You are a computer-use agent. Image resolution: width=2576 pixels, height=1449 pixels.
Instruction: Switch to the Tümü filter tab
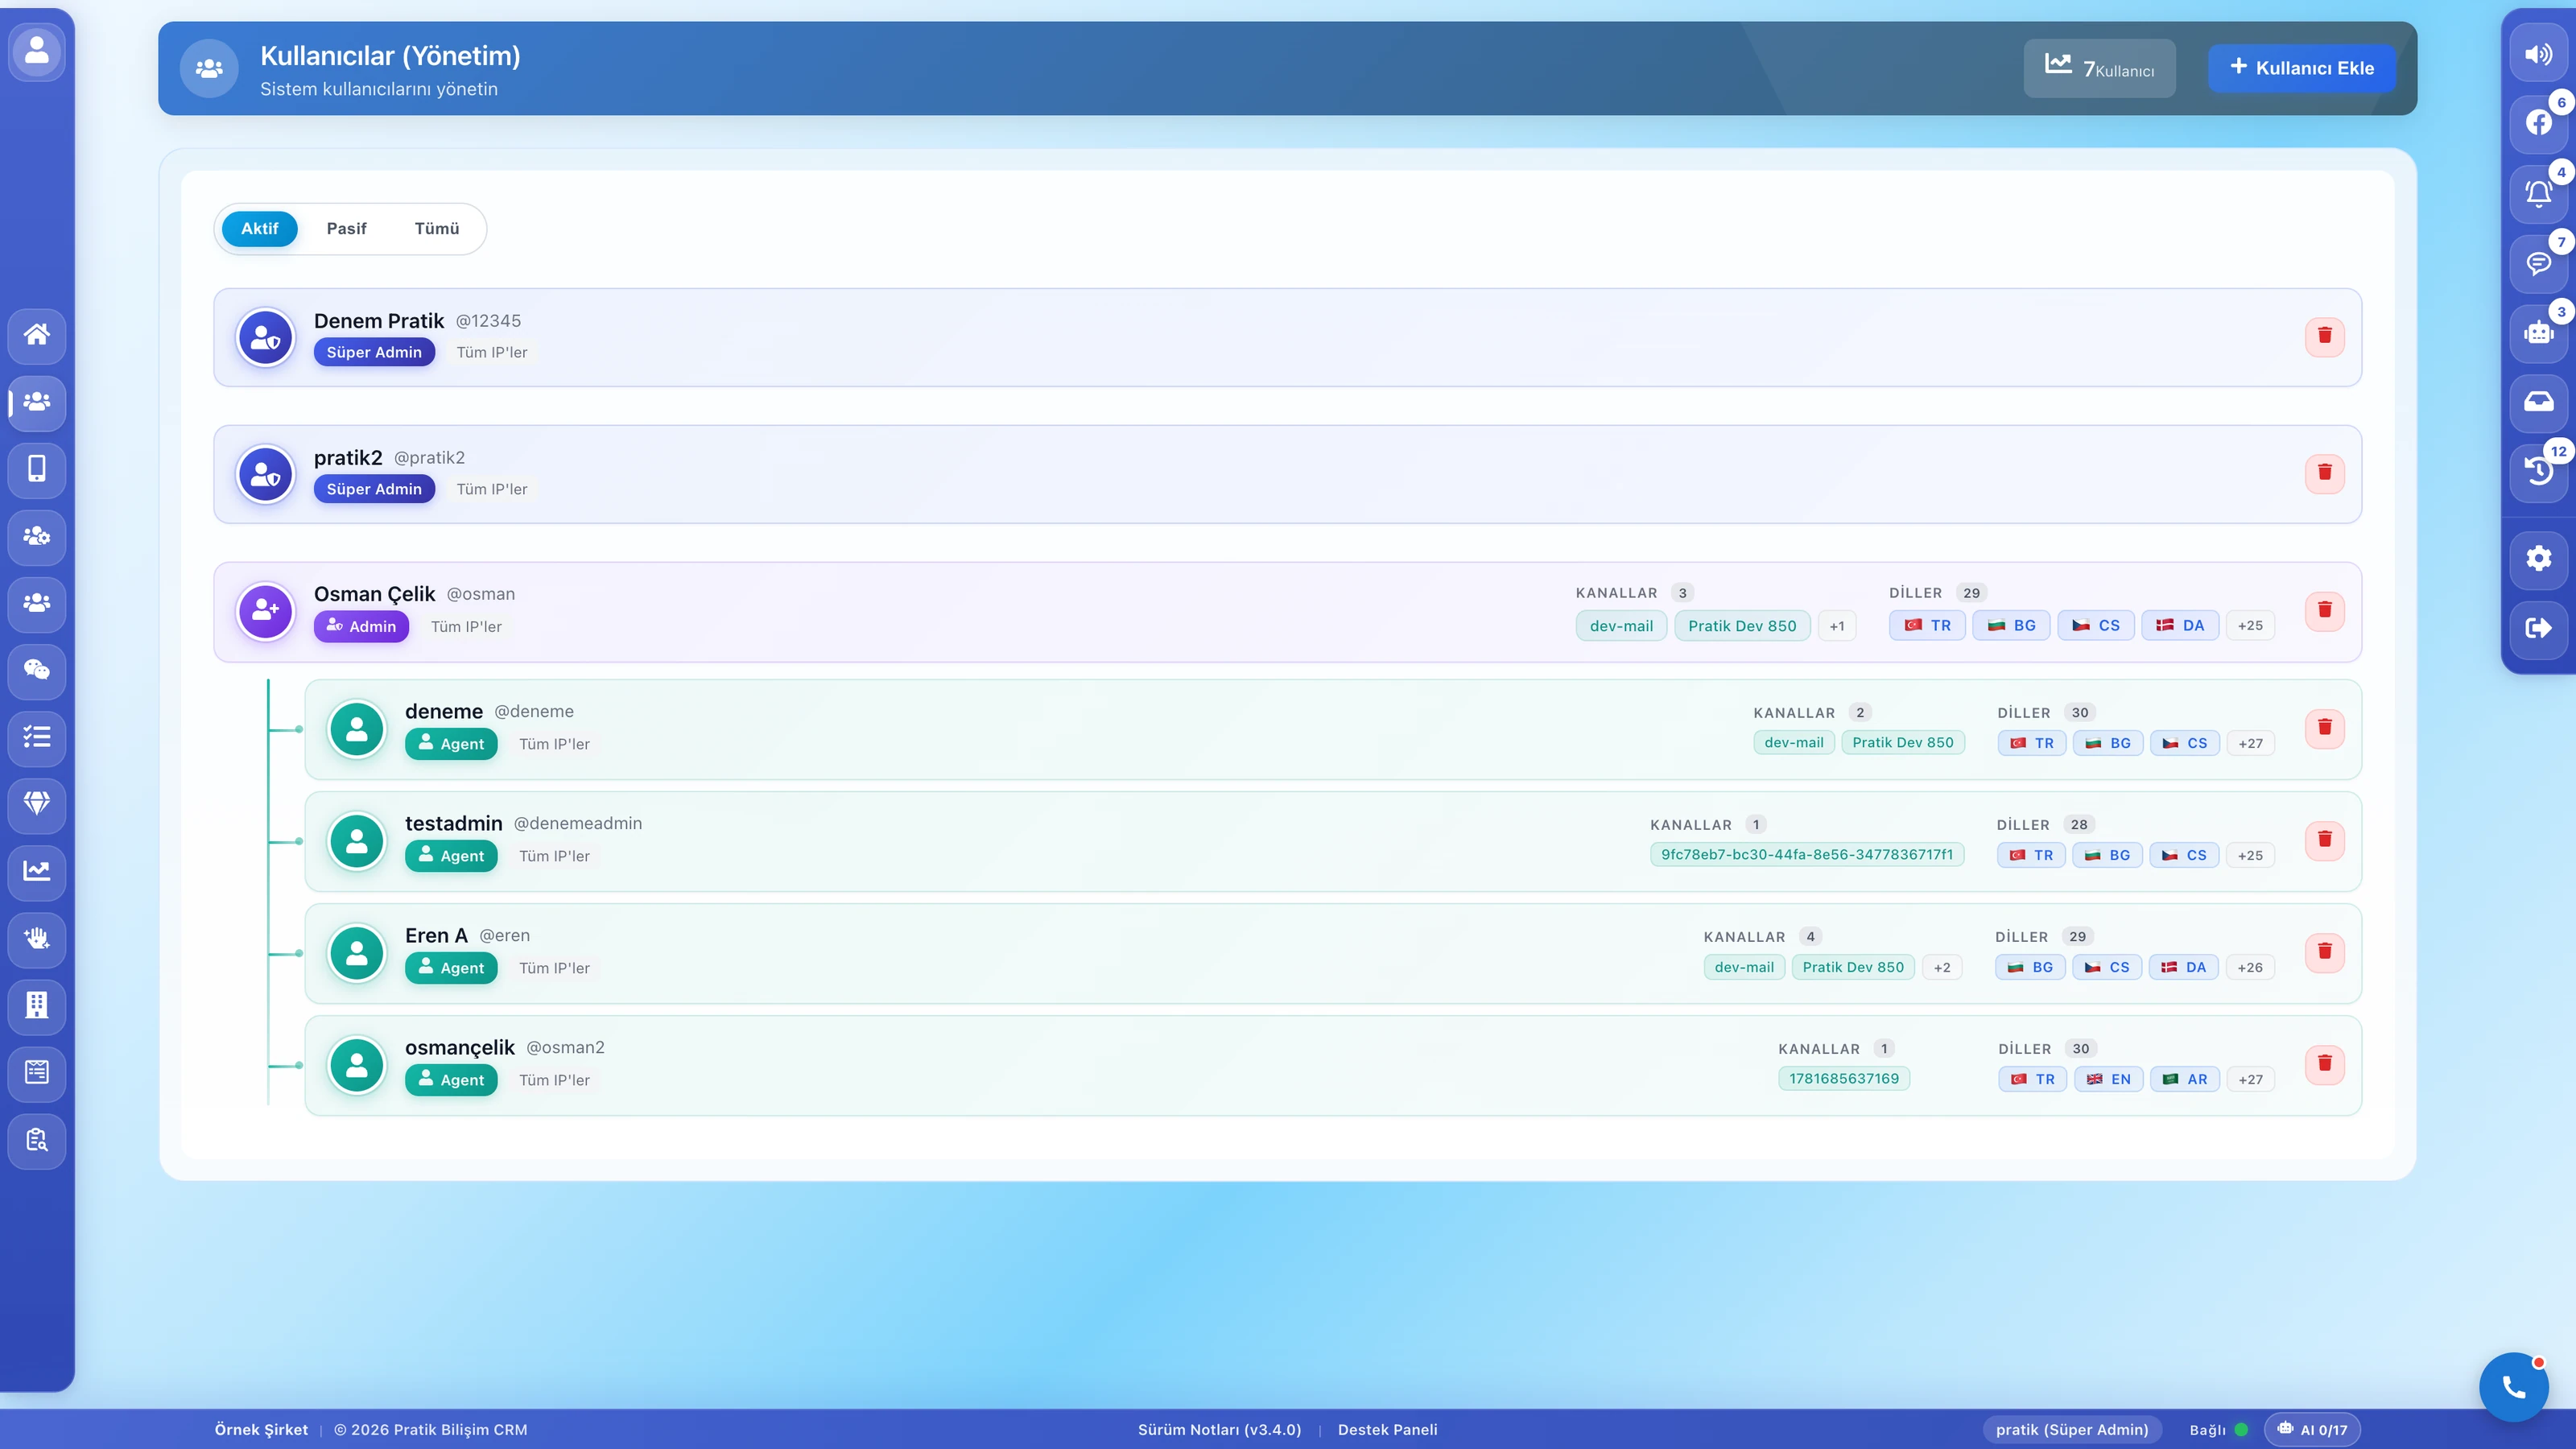tap(437, 229)
